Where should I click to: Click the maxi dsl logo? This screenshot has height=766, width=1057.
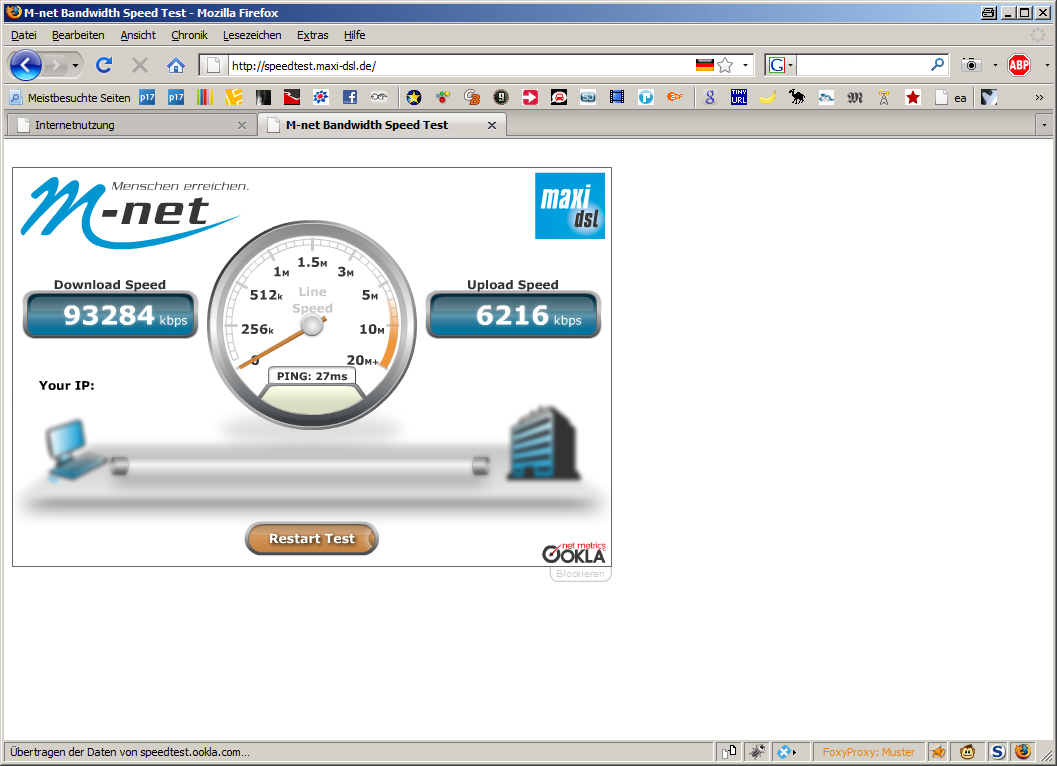coord(570,206)
